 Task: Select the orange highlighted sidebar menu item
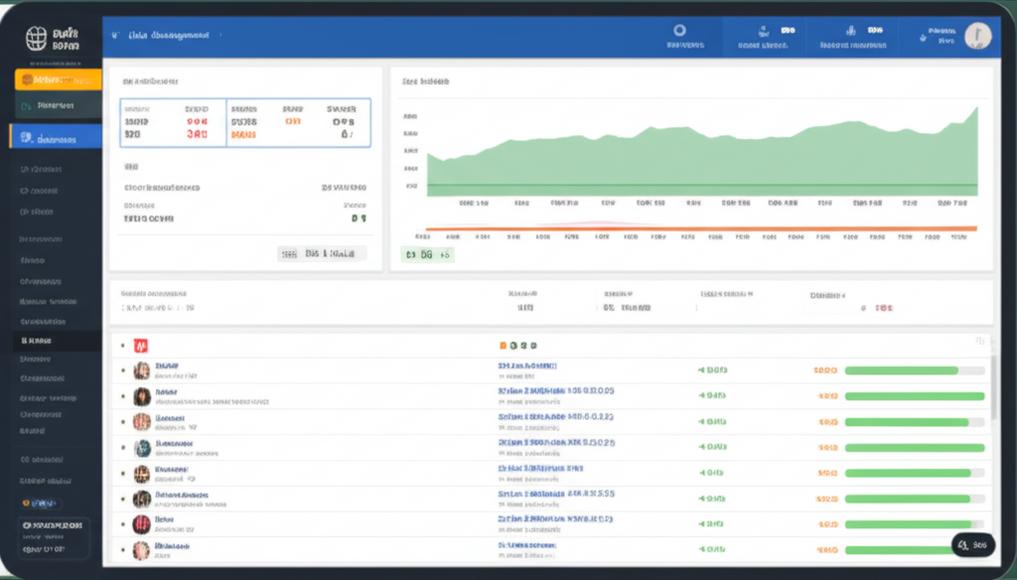pyautogui.click(x=58, y=79)
